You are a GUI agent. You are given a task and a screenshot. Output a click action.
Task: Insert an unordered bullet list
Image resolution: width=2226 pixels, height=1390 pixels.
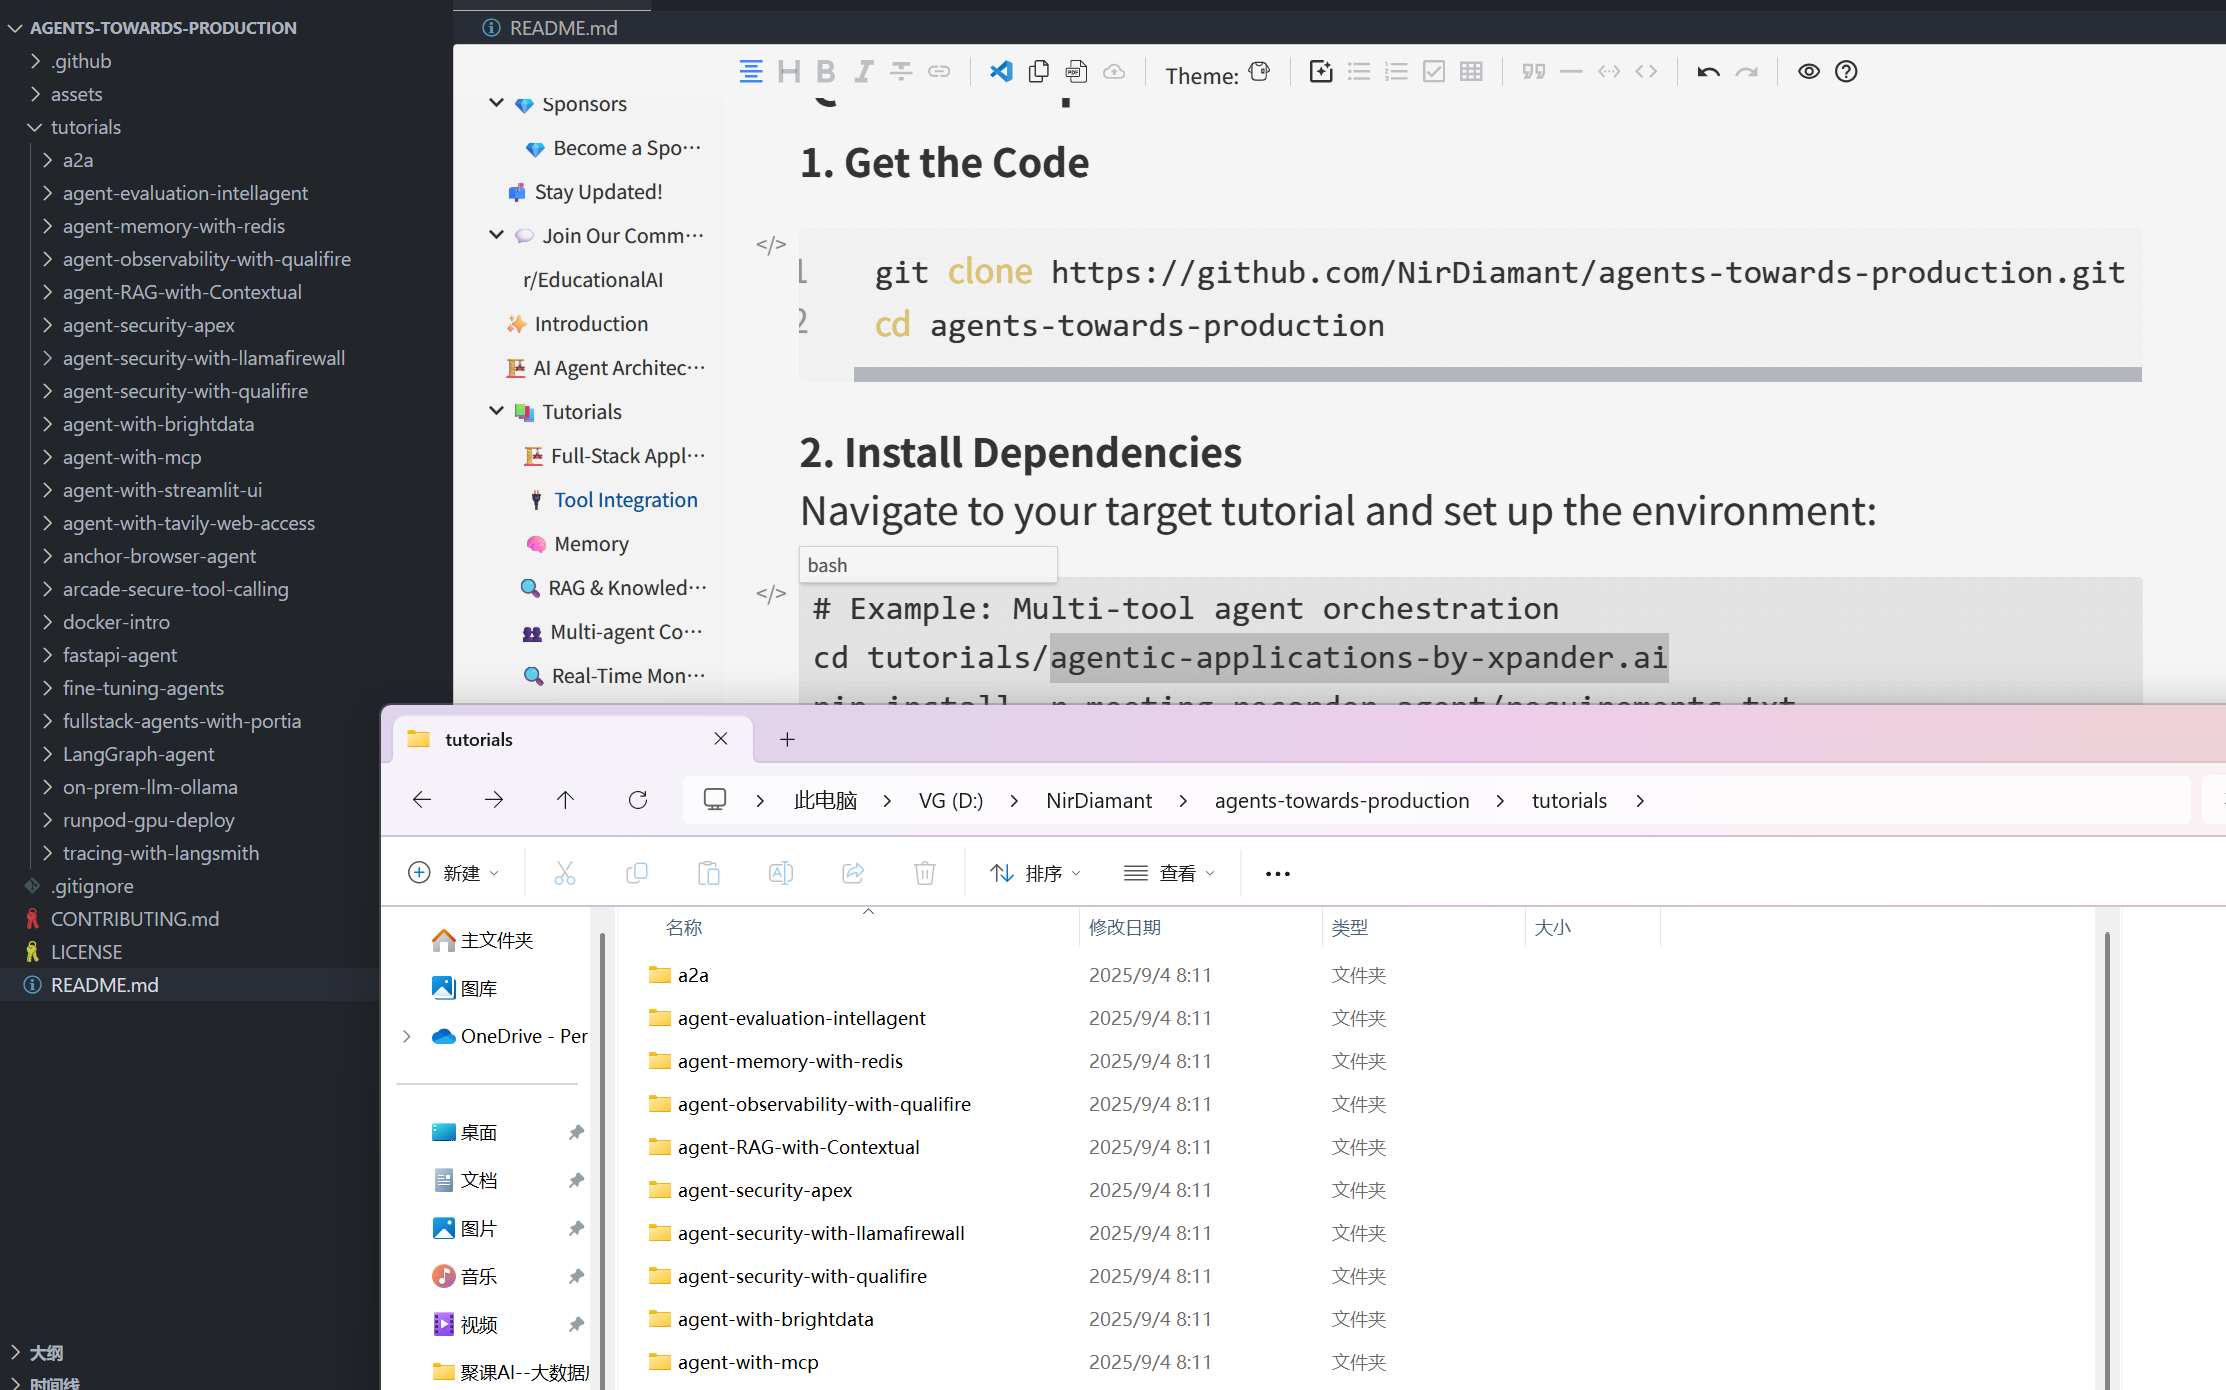(x=1359, y=72)
